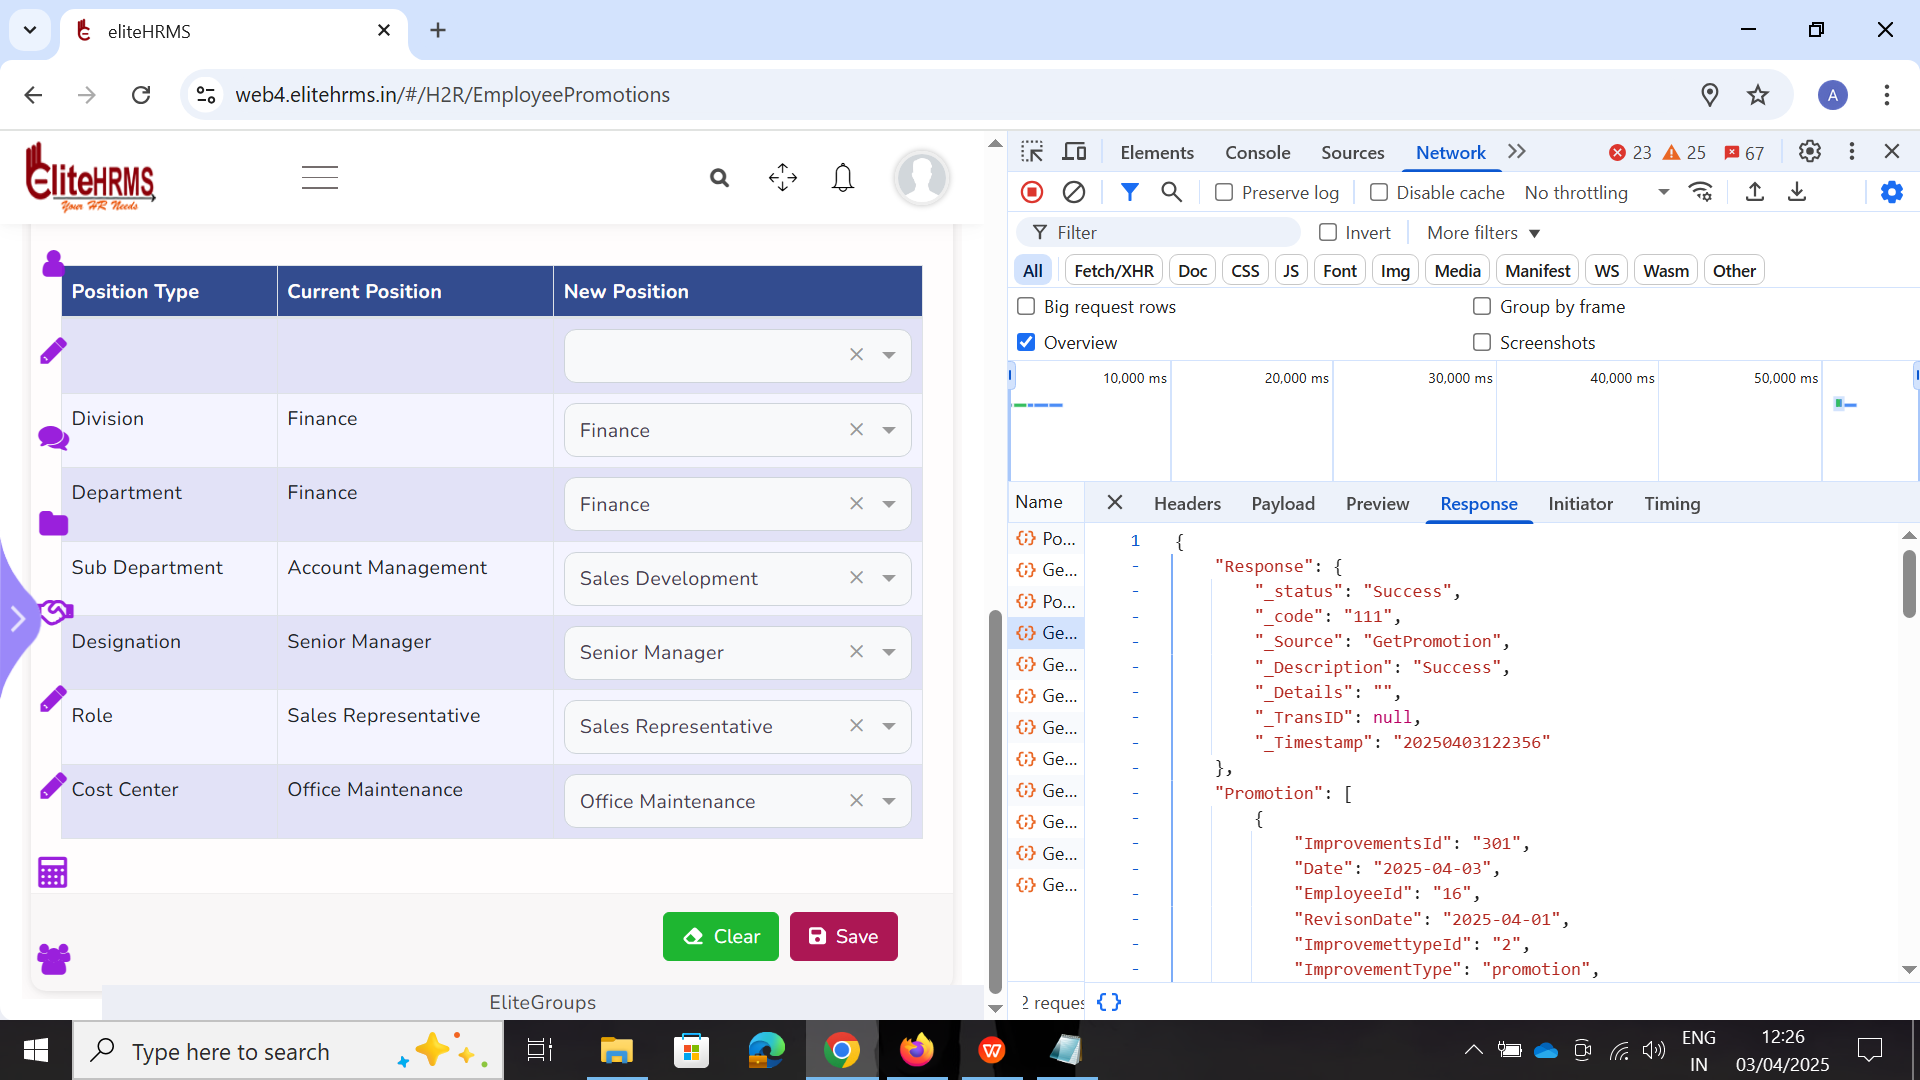Expand the Sub Department Sales Development dropdown
This screenshot has width=1920, height=1080.
tap(889, 578)
